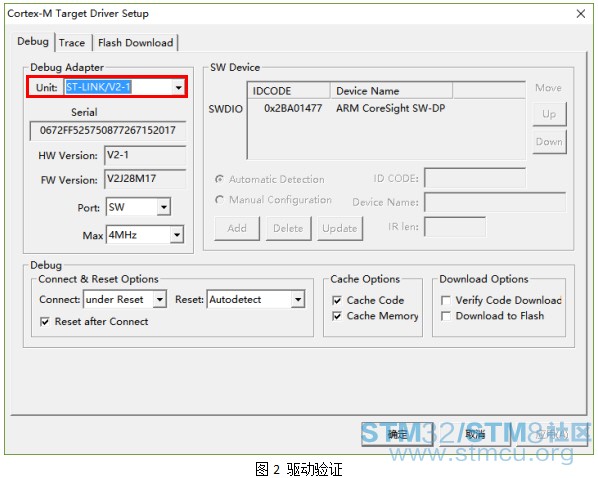Click the HW Version field
This screenshot has height=478, width=598.
pos(145,155)
